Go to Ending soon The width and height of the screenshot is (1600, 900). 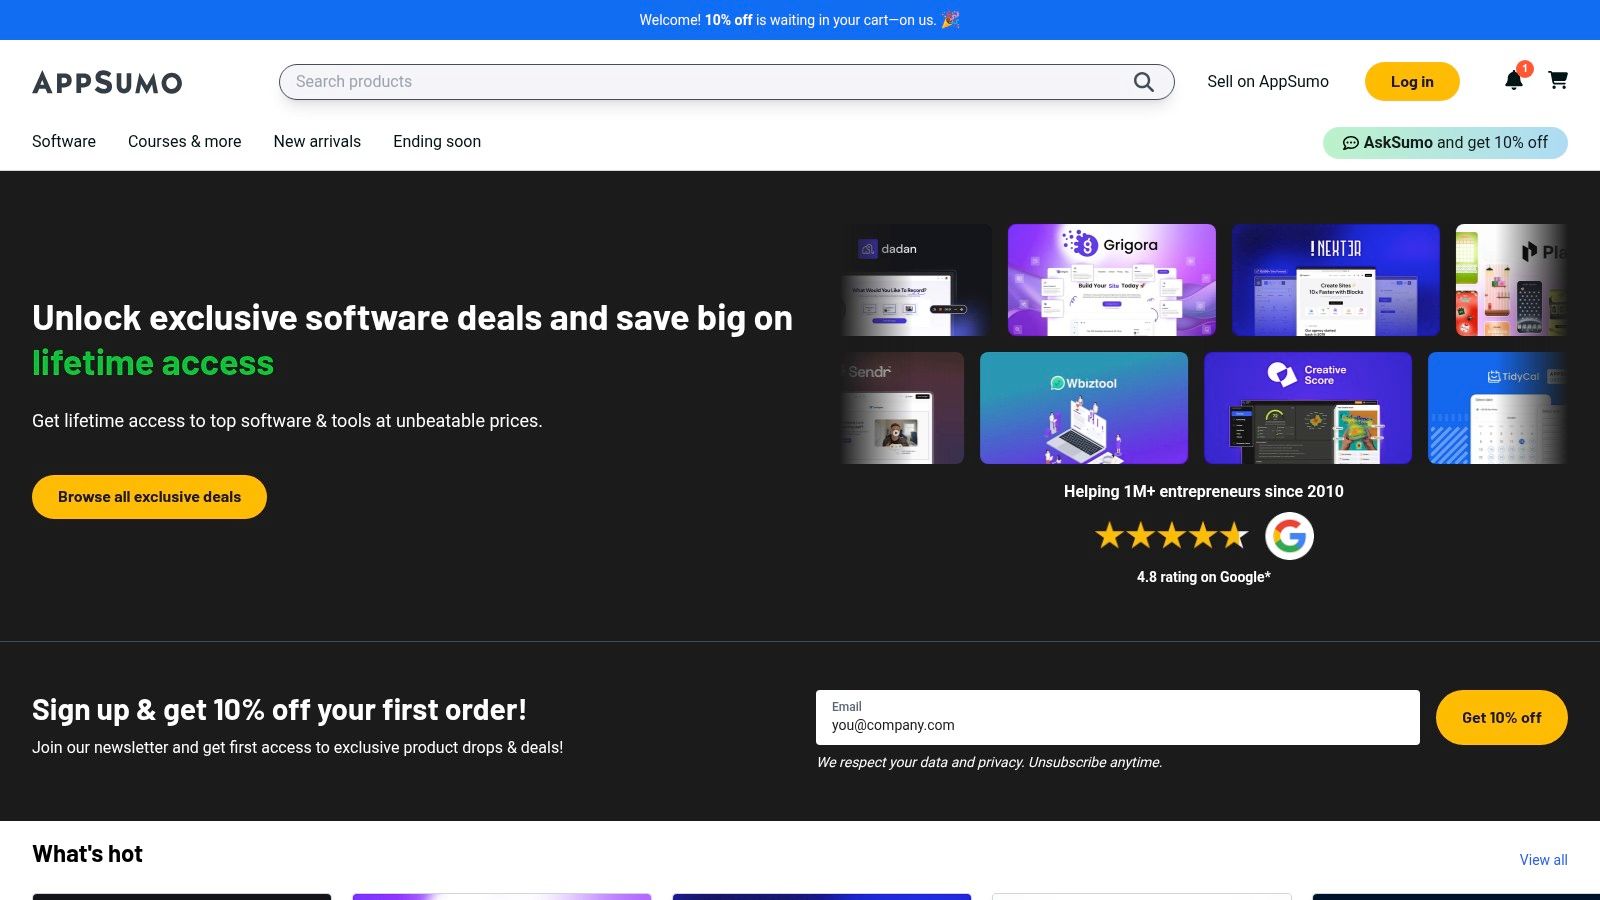(x=437, y=141)
